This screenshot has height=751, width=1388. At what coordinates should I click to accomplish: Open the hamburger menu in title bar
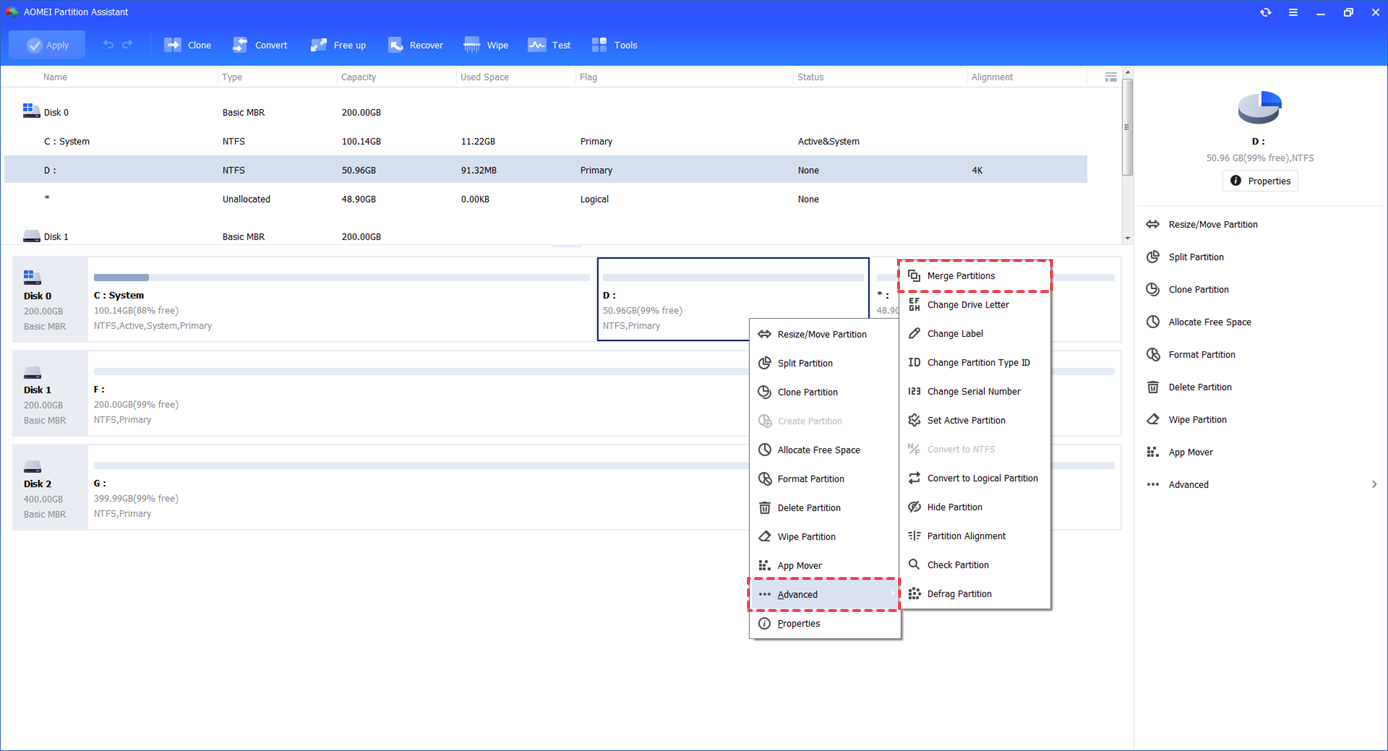coord(1293,12)
